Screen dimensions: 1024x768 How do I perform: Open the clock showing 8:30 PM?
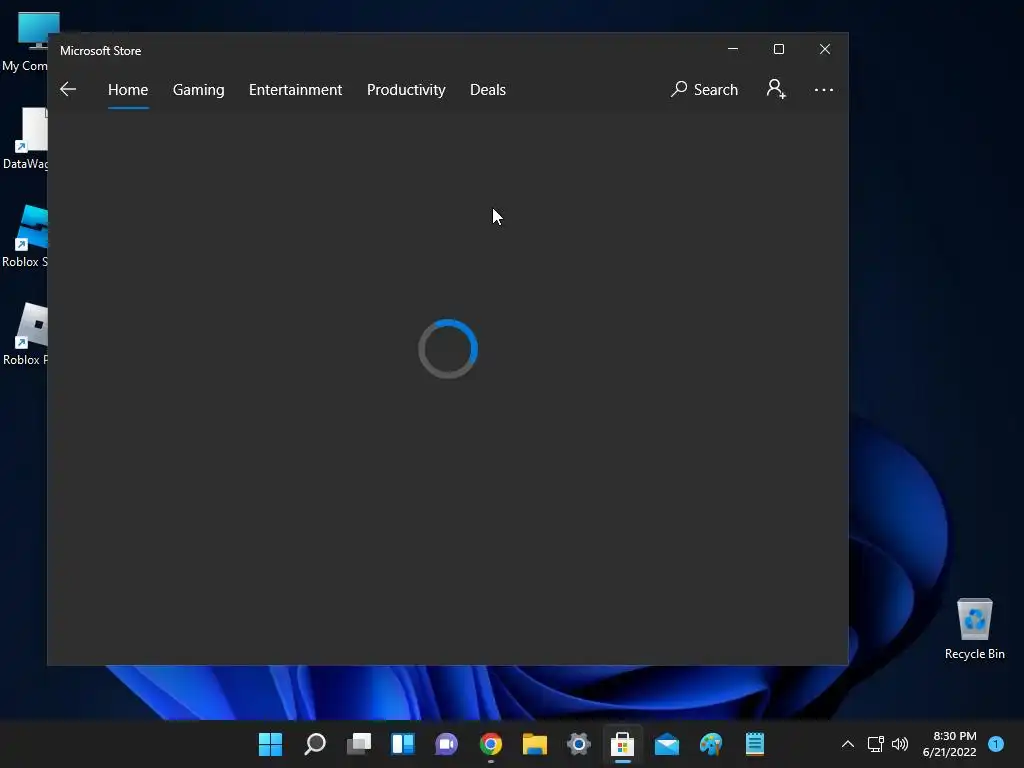(950, 744)
